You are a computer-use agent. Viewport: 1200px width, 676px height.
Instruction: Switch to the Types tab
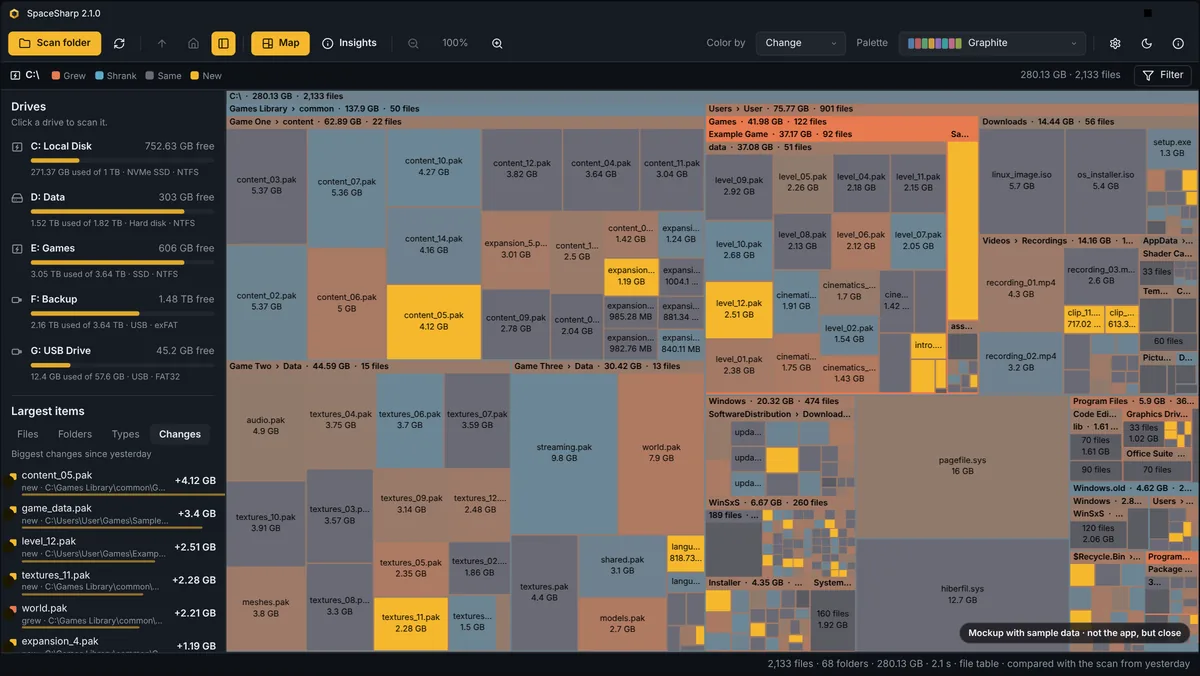[x=126, y=434]
